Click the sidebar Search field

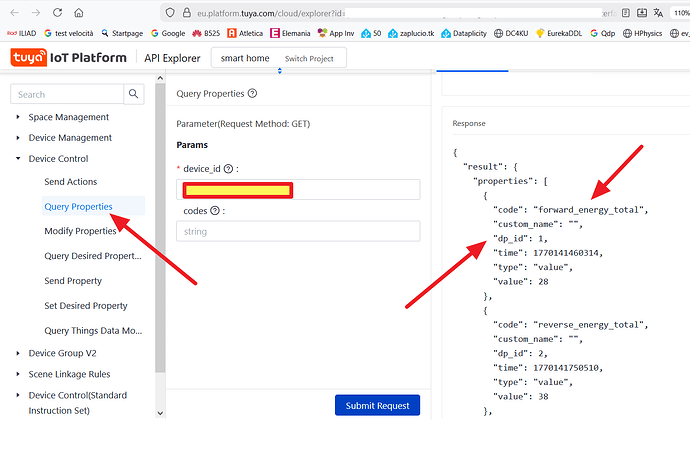pos(67,94)
